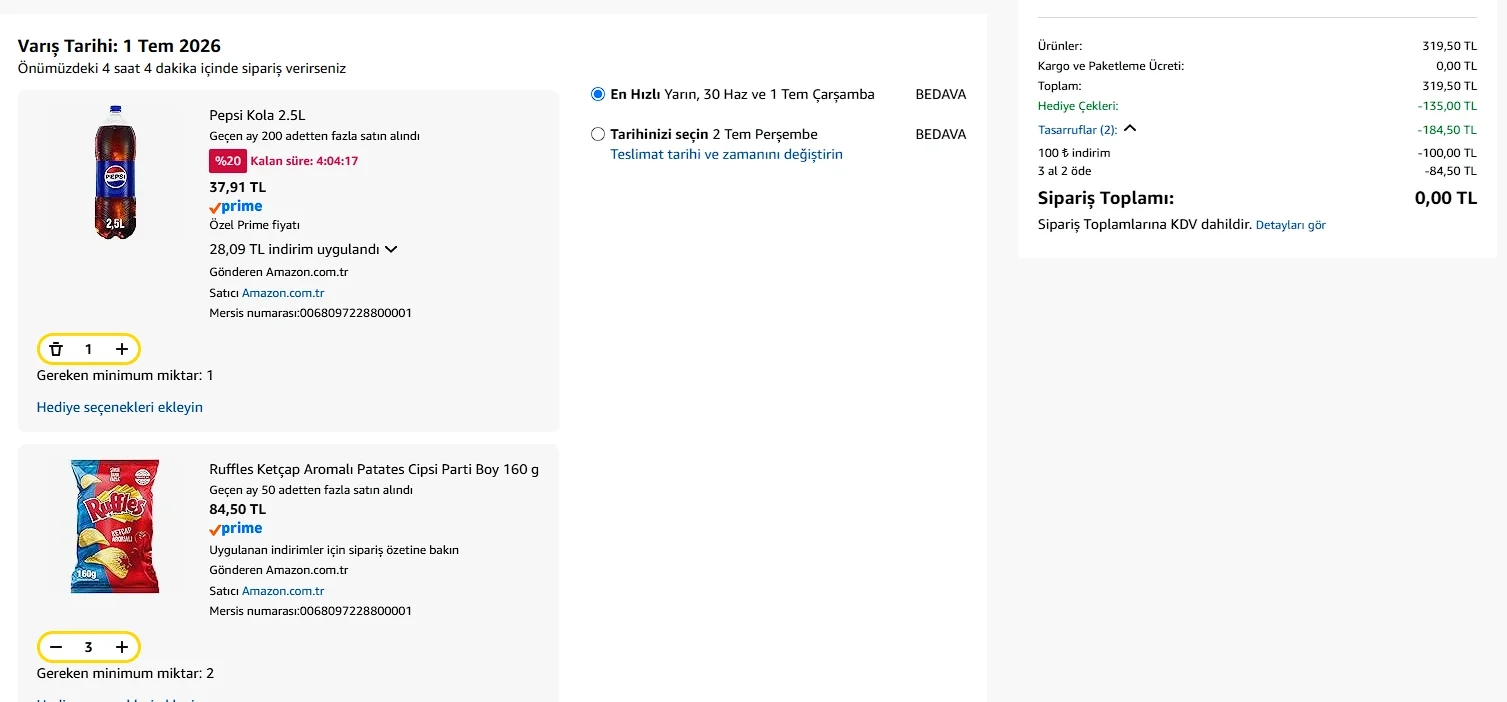Viewport: 1507px width, 702px height.
Task: Click Ruffles quantity value 3
Action: [x=88, y=647]
